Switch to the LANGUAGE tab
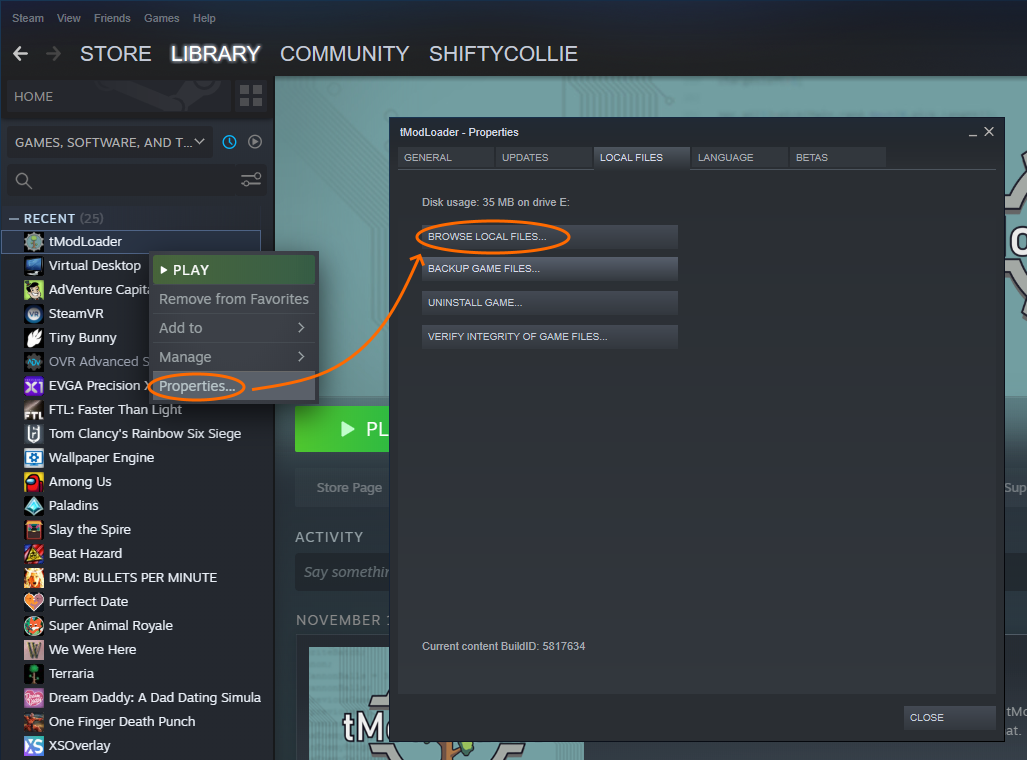The image size is (1027, 760). (x=739, y=158)
